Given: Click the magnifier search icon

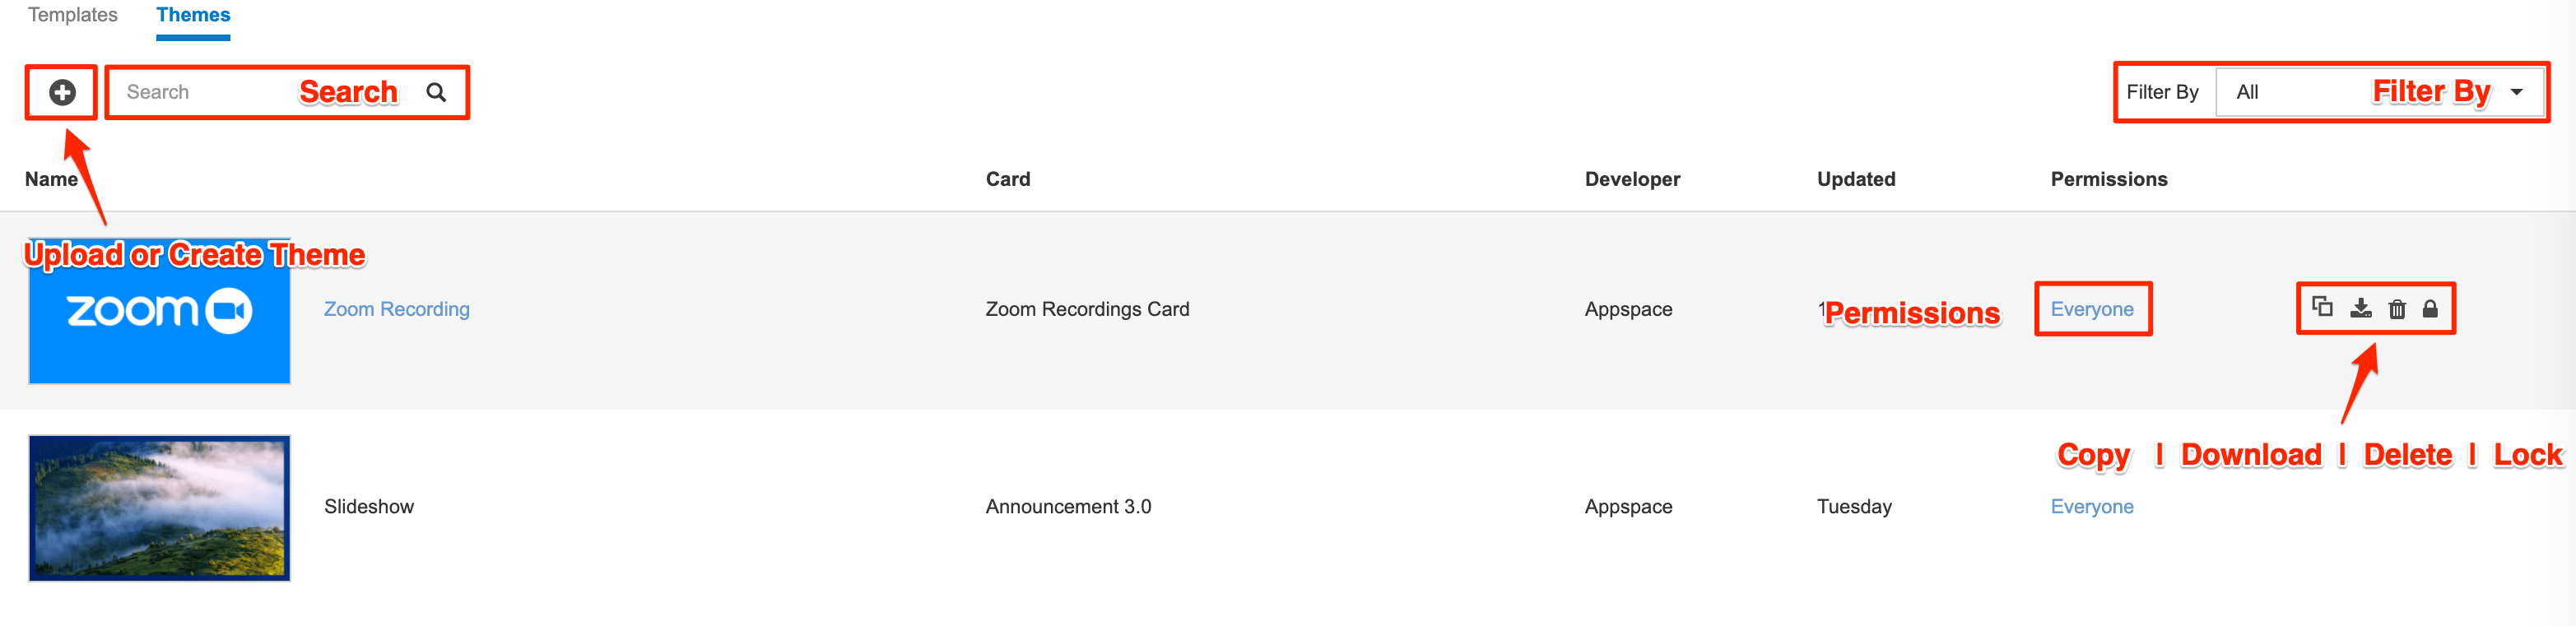Looking at the screenshot, I should tap(436, 92).
